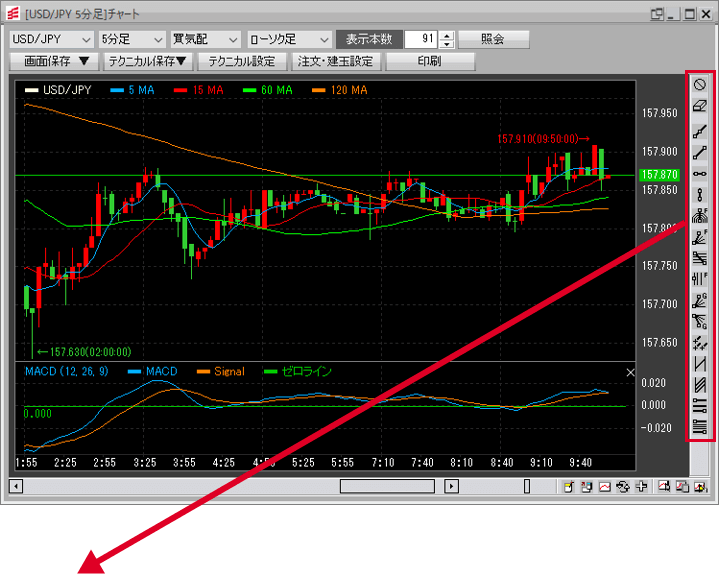Select the vertical line segment tool
The image size is (720, 580).
pyautogui.click(x=700, y=195)
